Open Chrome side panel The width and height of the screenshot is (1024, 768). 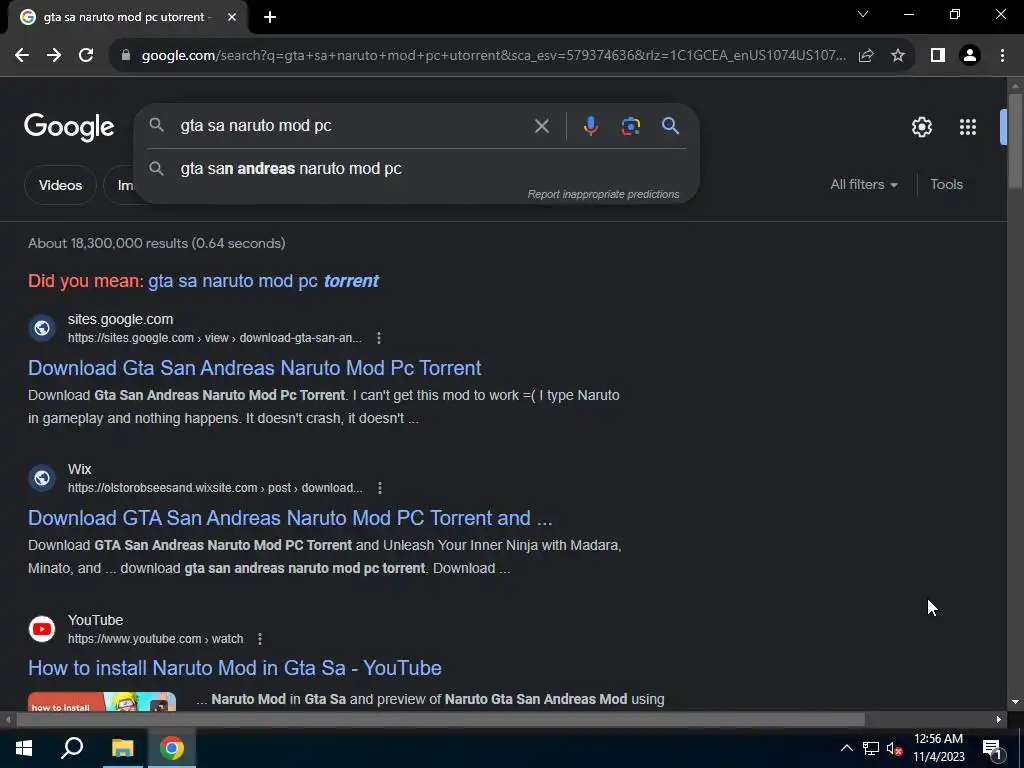tap(938, 56)
